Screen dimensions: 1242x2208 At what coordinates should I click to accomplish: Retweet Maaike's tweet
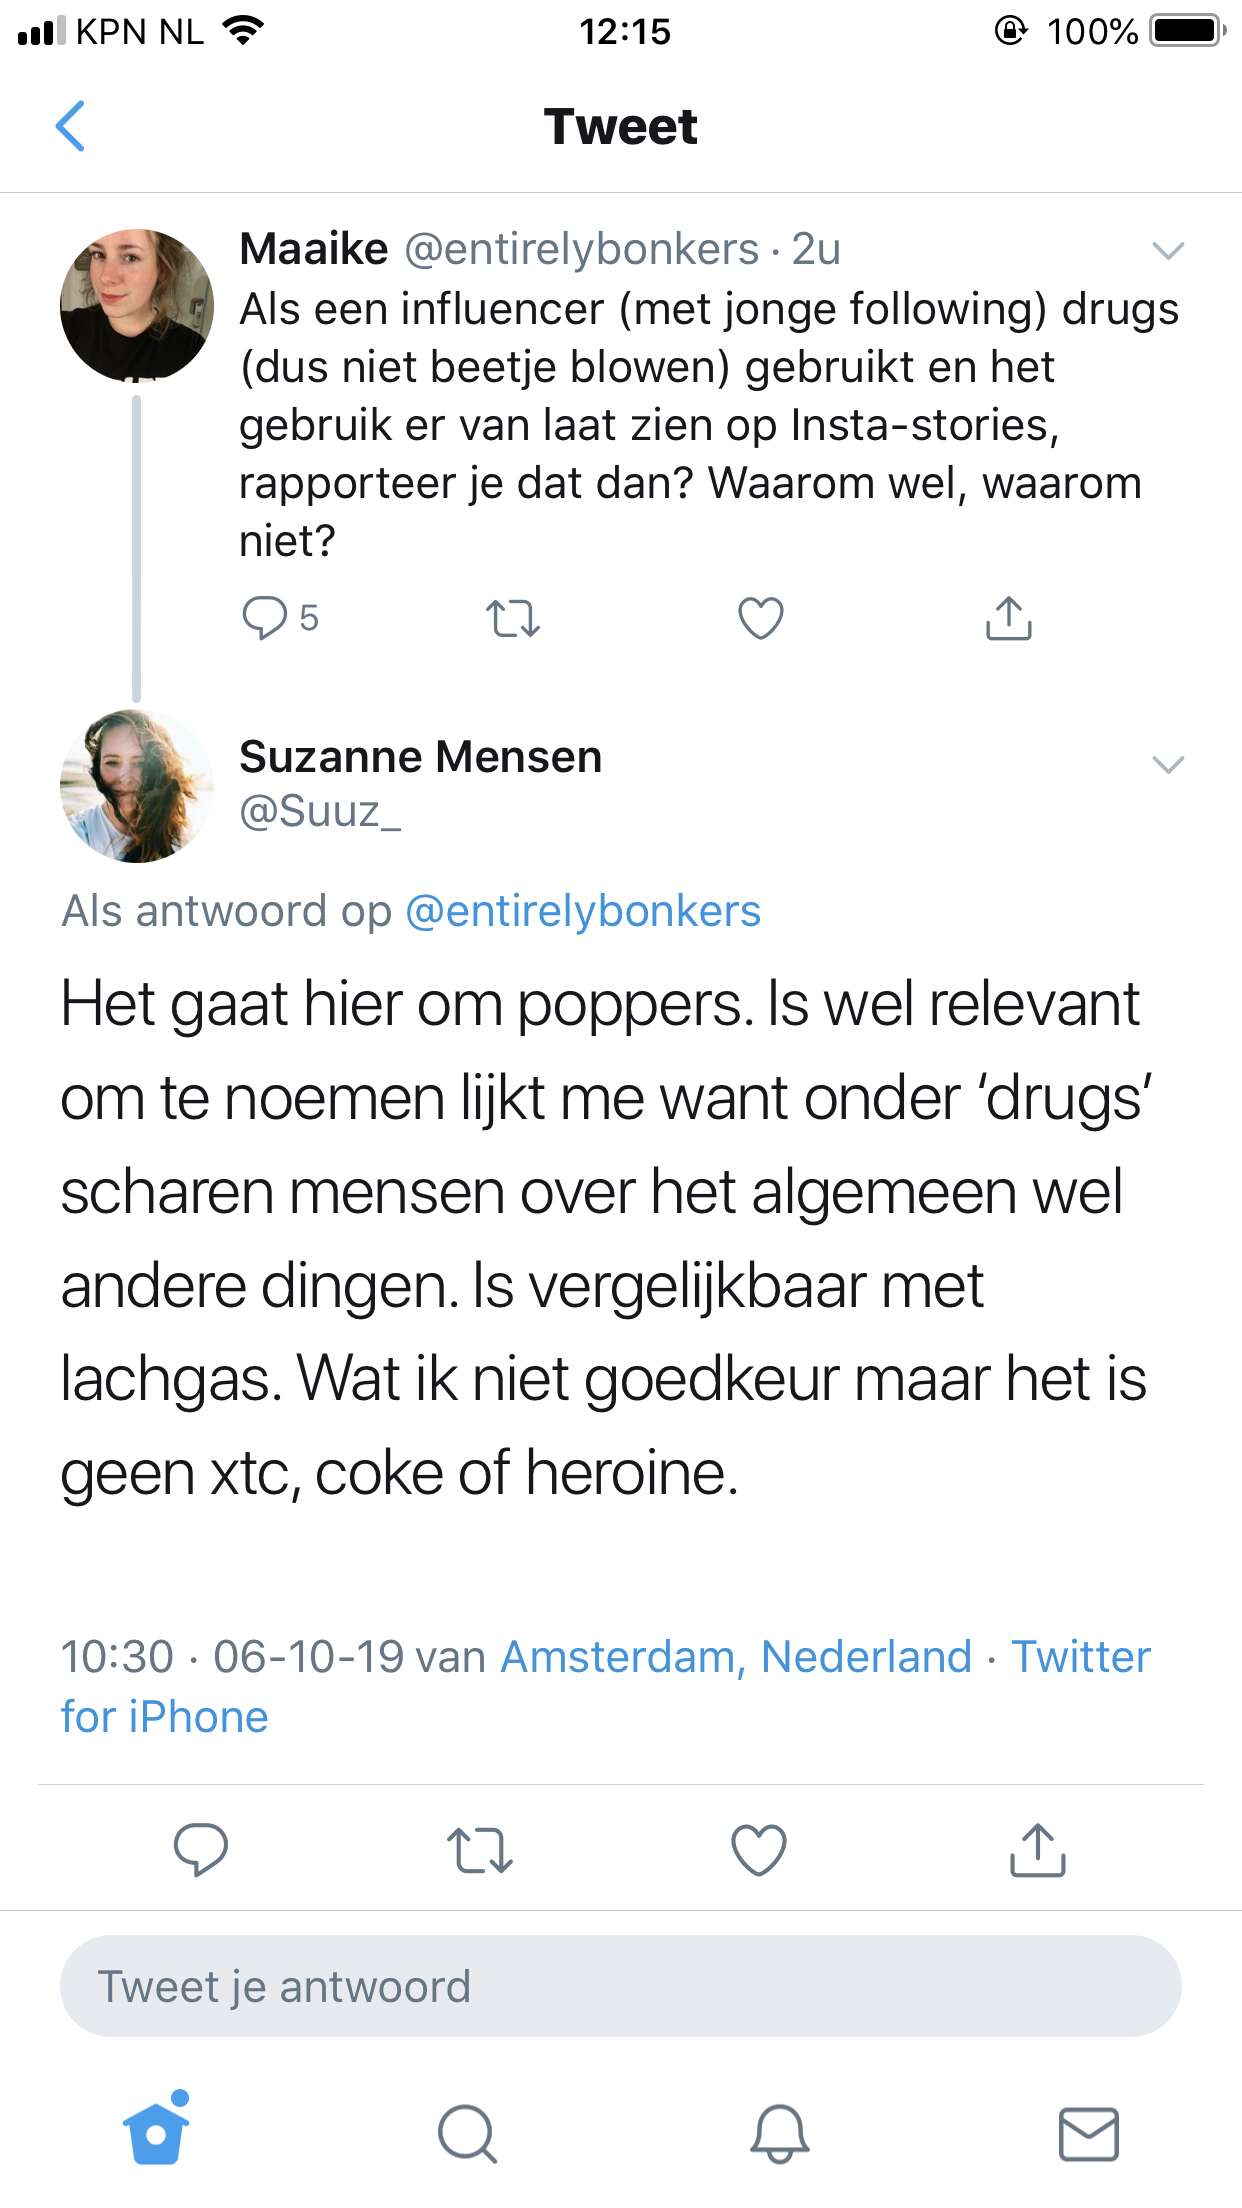(x=513, y=618)
